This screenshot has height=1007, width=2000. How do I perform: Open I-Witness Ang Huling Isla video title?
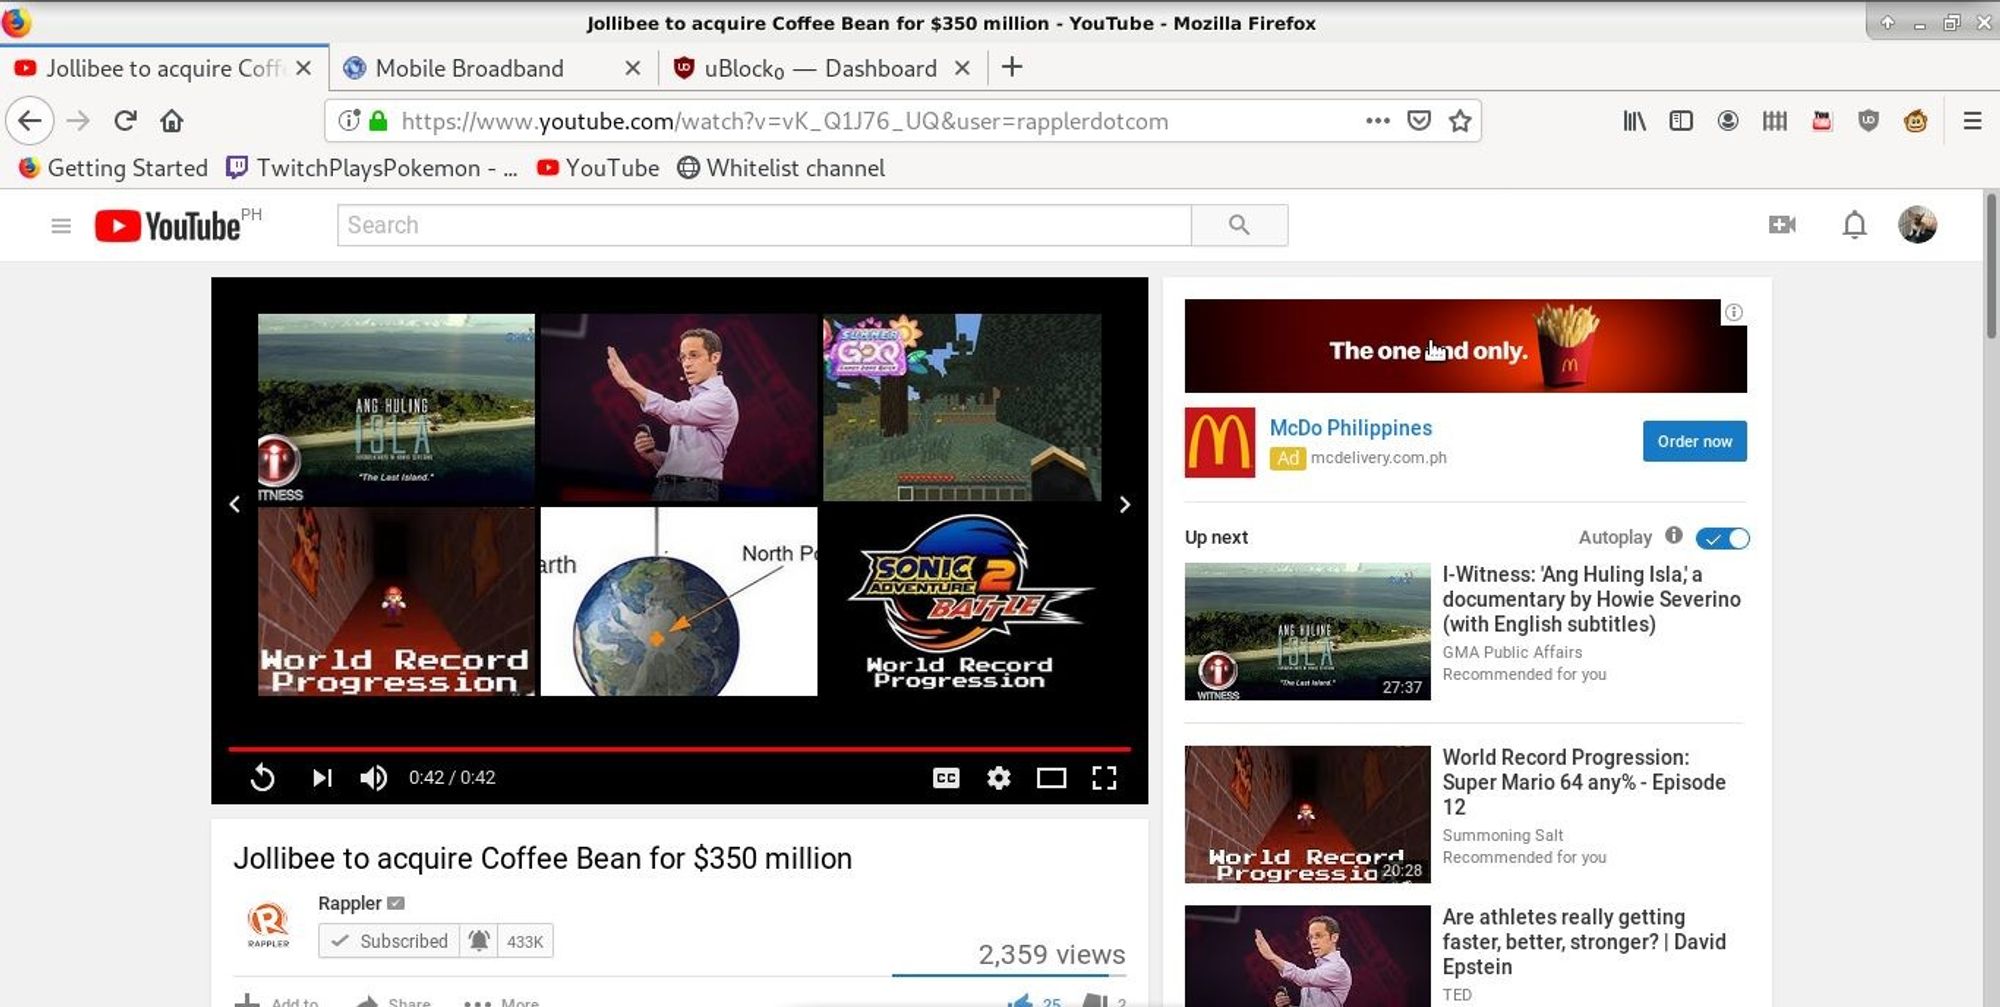tap(1591, 599)
